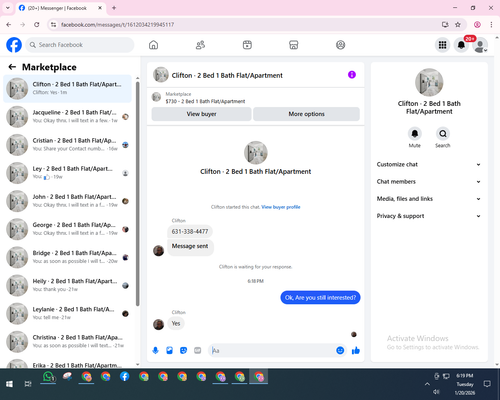Open WhatsApp from the taskbar
Viewport: 500px width, 400px height.
[x=48, y=377]
